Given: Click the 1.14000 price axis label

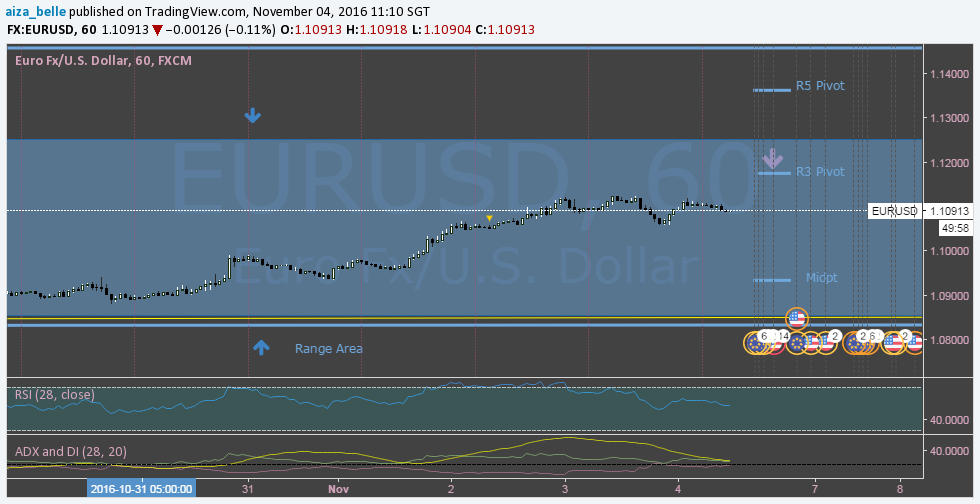Looking at the screenshot, I should point(949,74).
